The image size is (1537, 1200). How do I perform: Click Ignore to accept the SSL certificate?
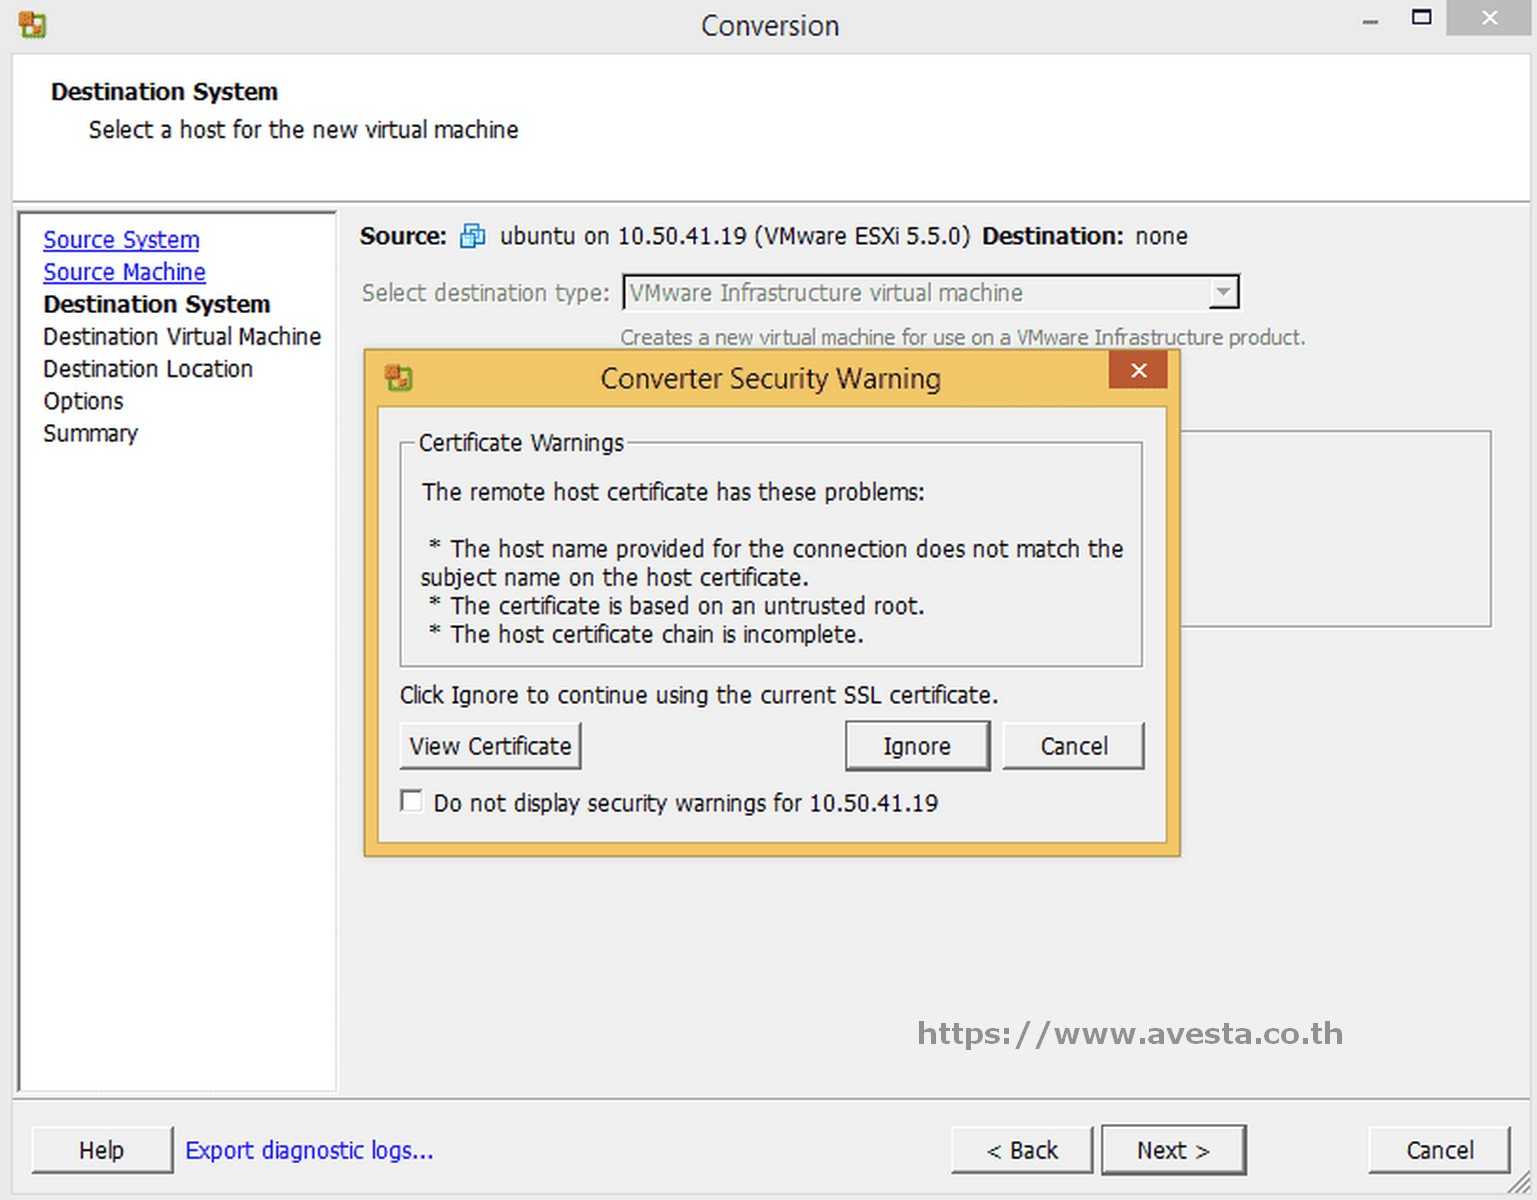pos(916,746)
